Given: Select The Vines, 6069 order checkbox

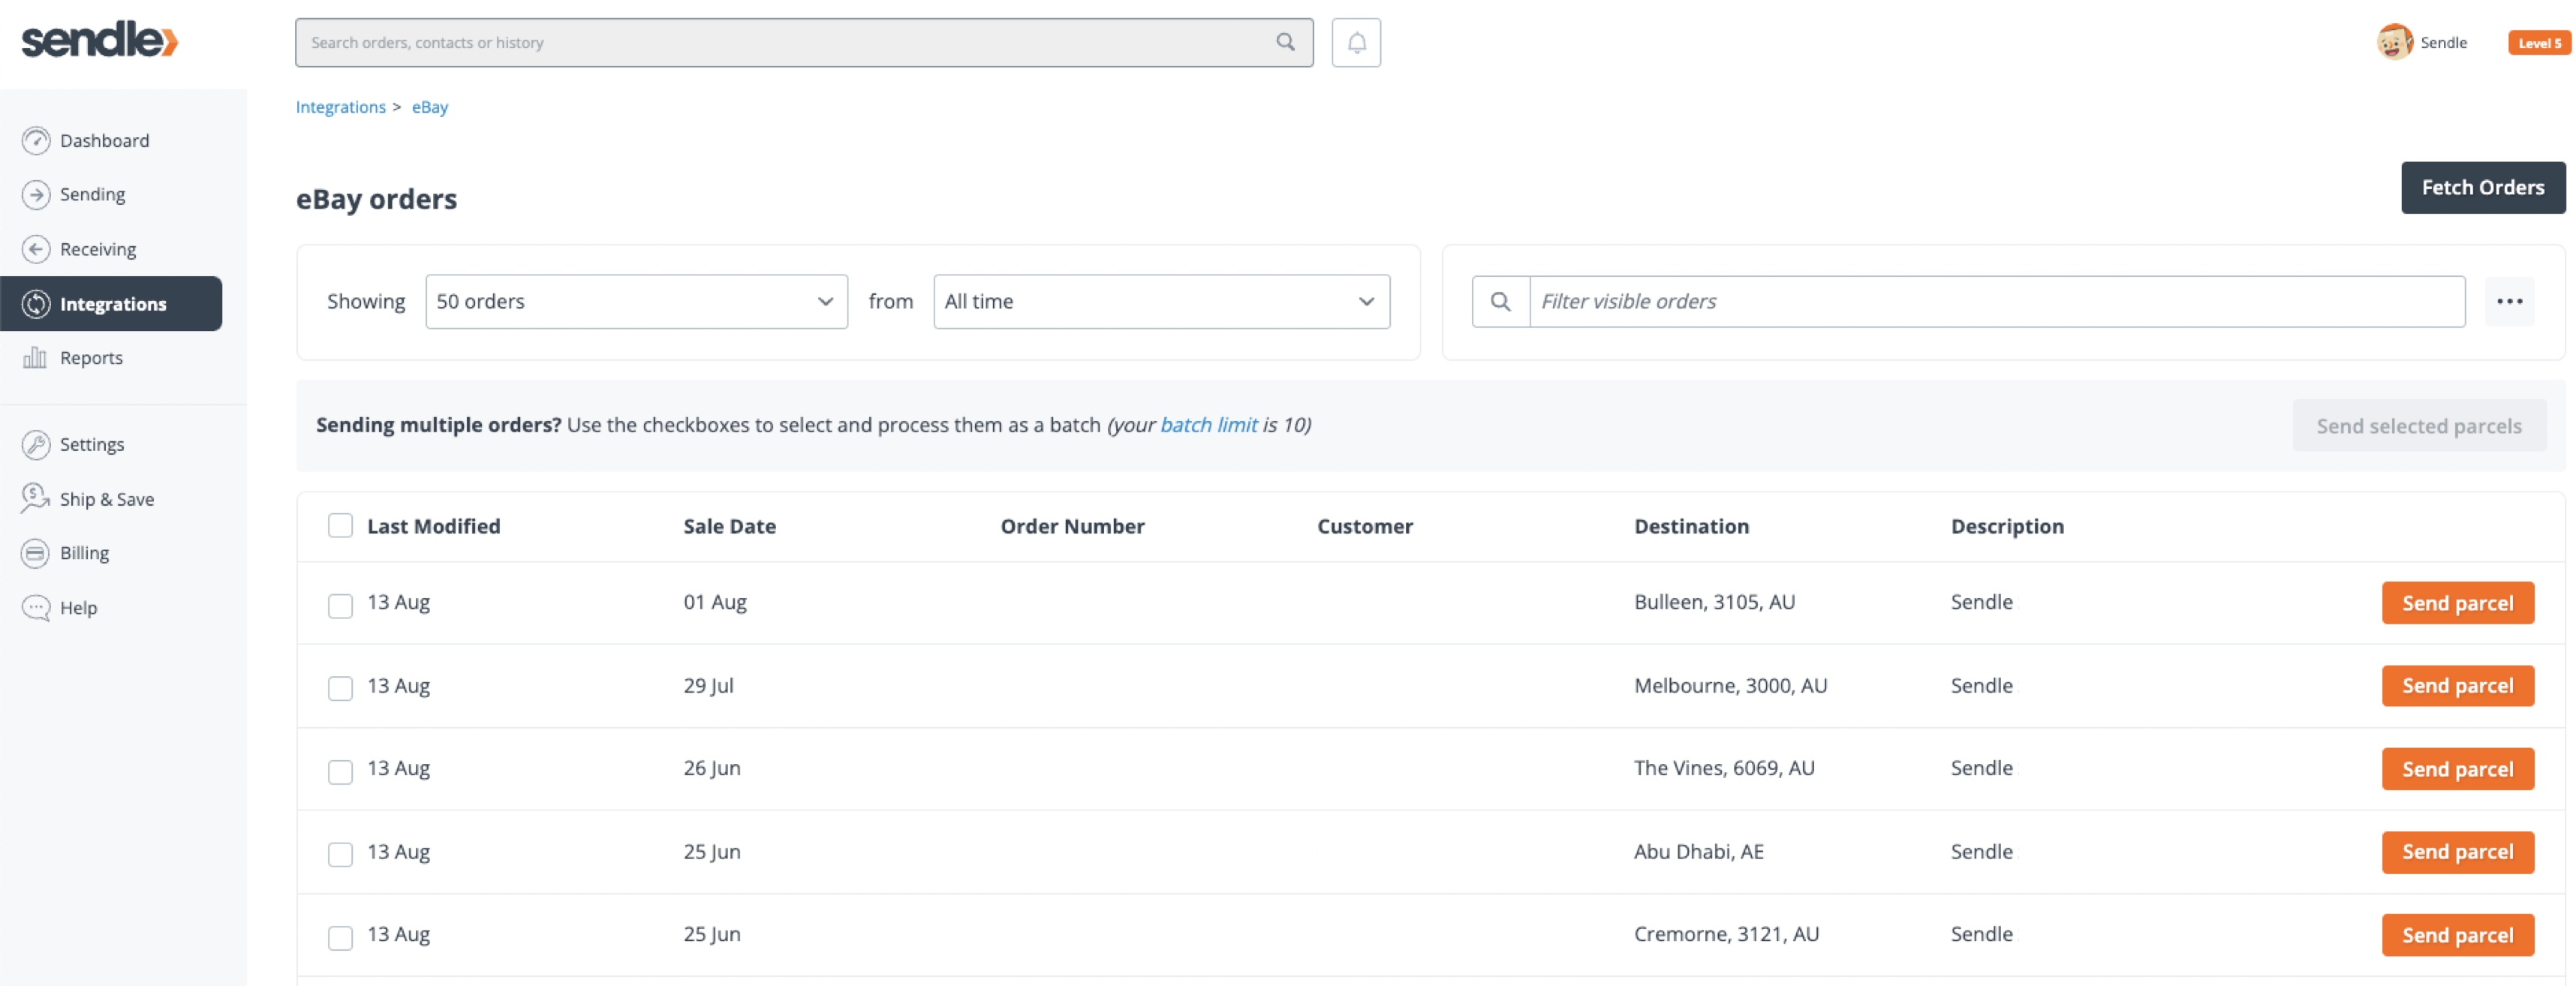Looking at the screenshot, I should click(x=340, y=772).
